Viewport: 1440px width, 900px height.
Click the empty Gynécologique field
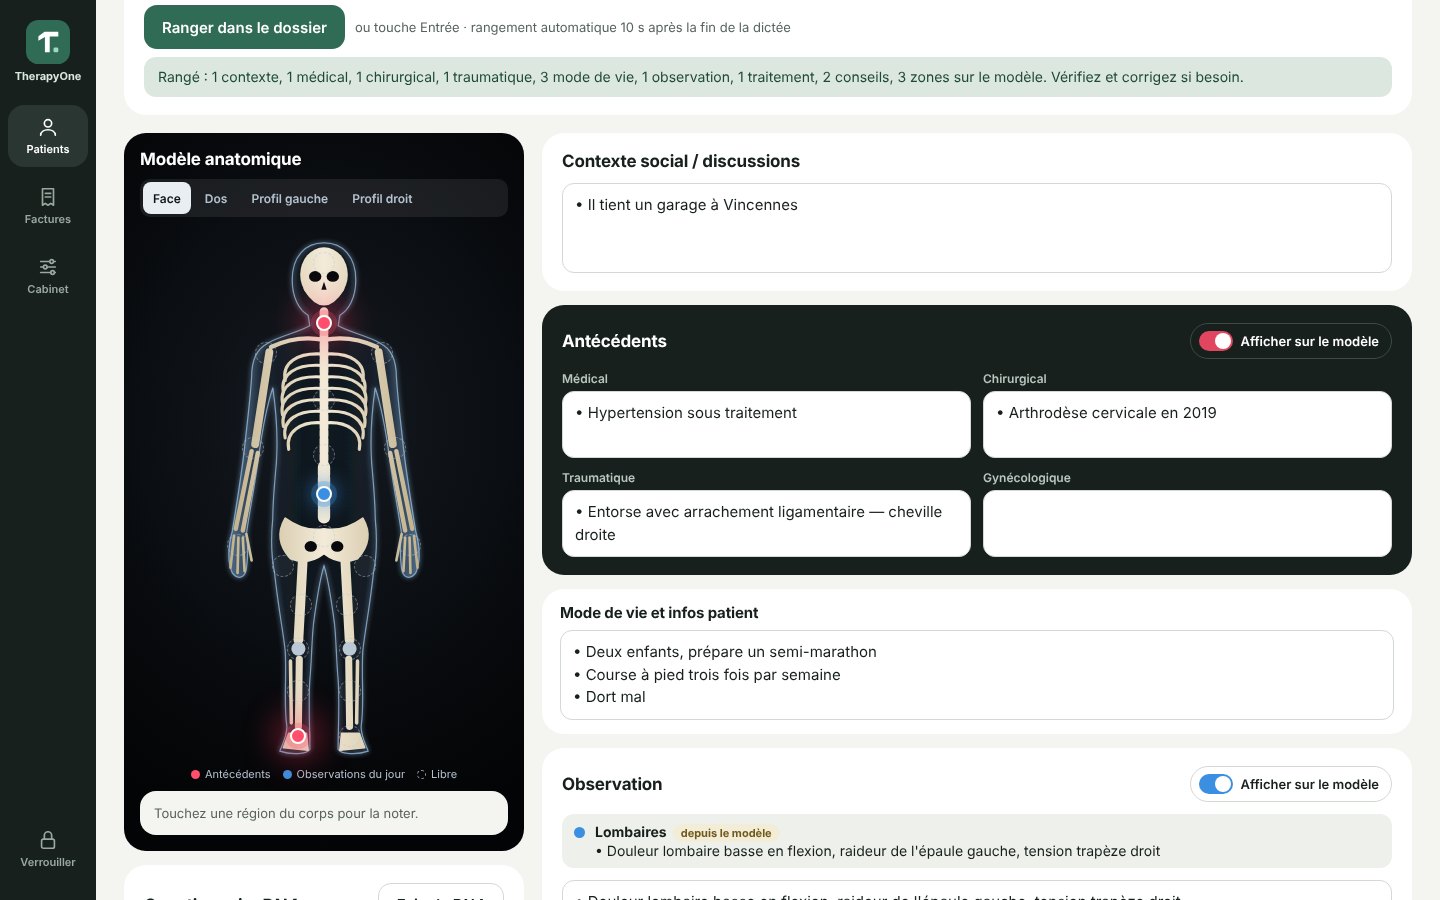1187,523
